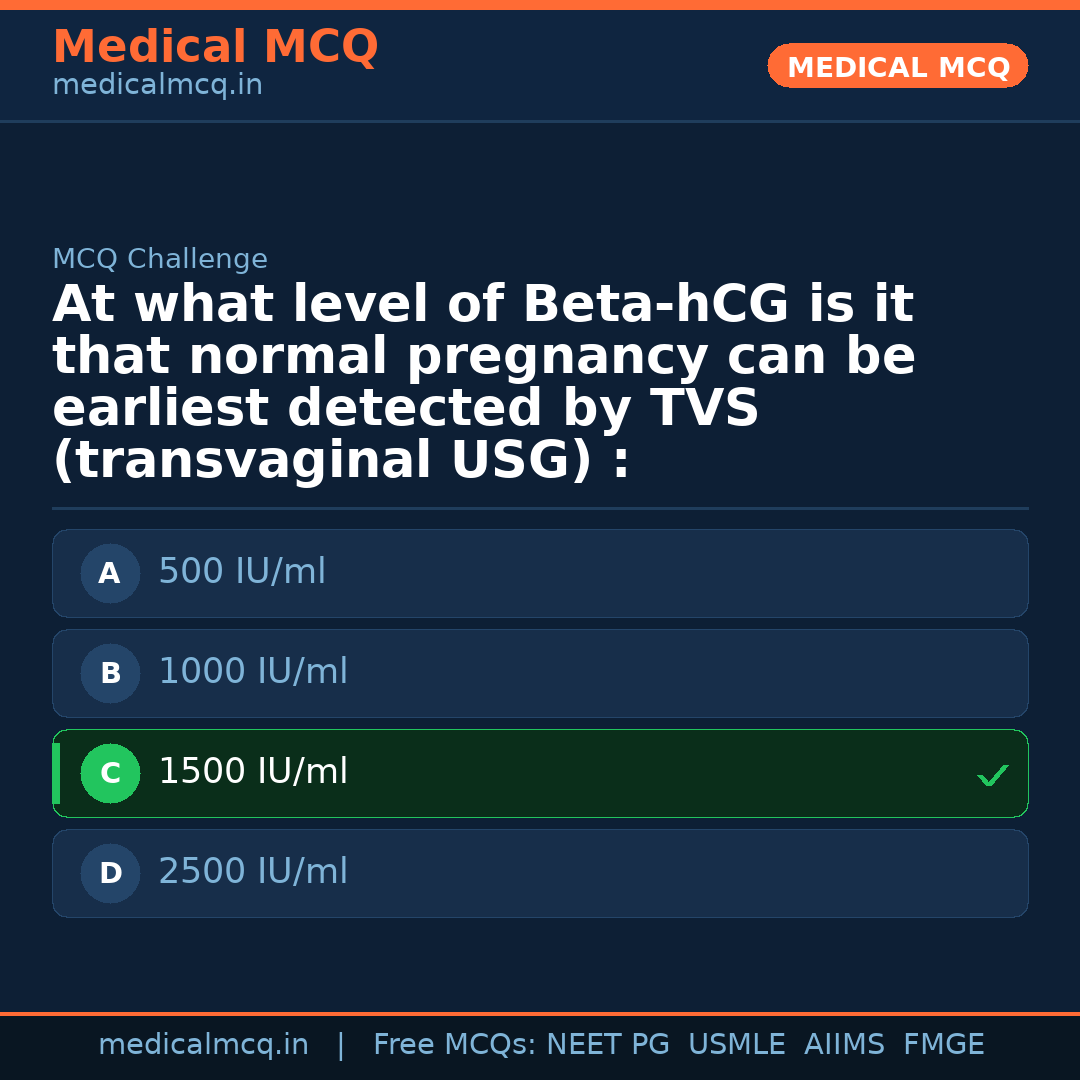Select FMGE in the footer

[x=943, y=1045]
